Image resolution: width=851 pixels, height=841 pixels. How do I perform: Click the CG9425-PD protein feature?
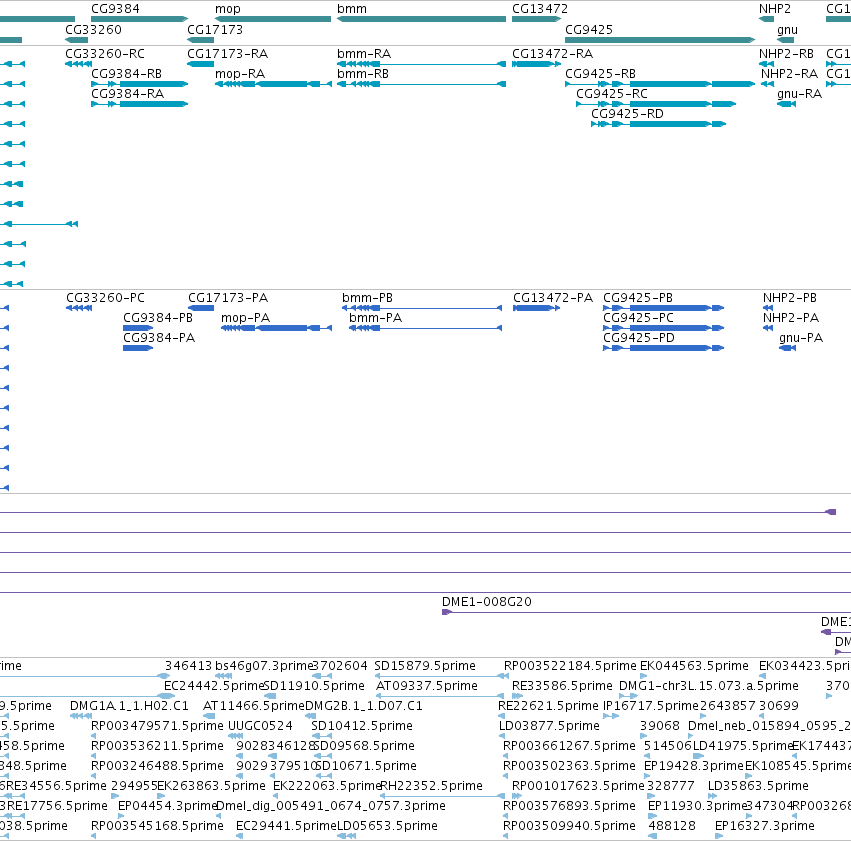click(x=663, y=348)
